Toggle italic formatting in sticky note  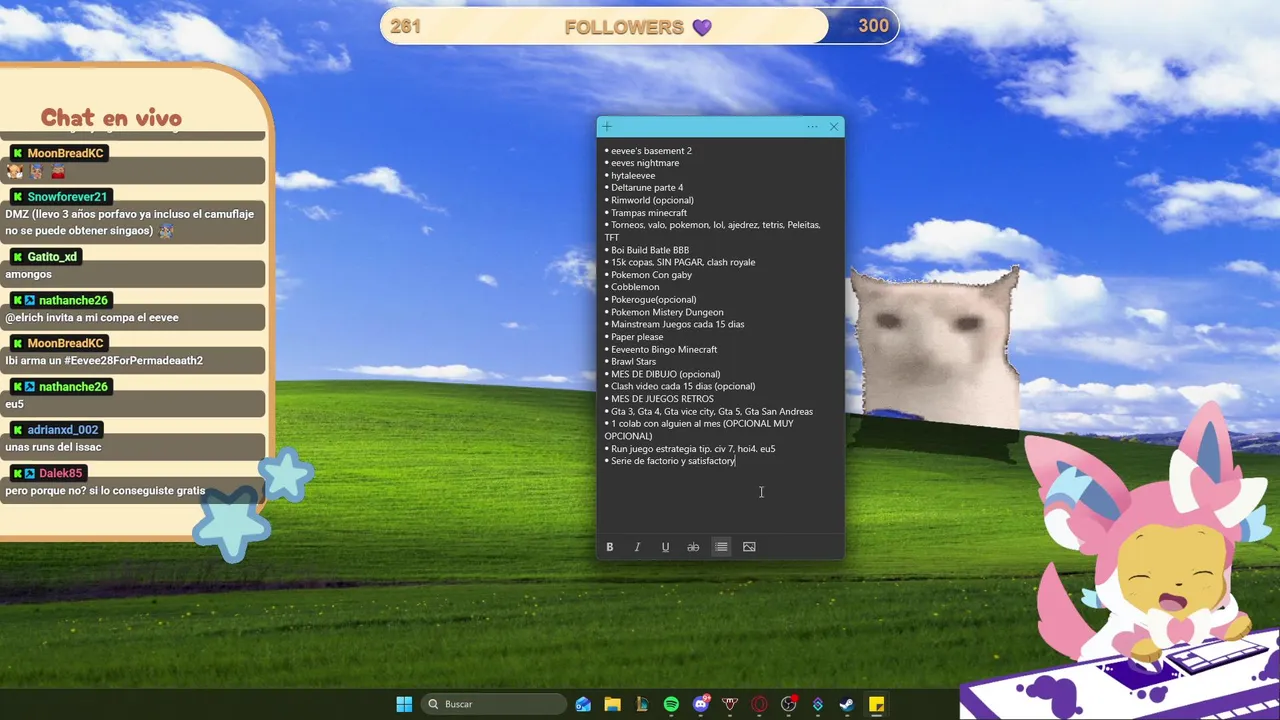pyautogui.click(x=637, y=547)
